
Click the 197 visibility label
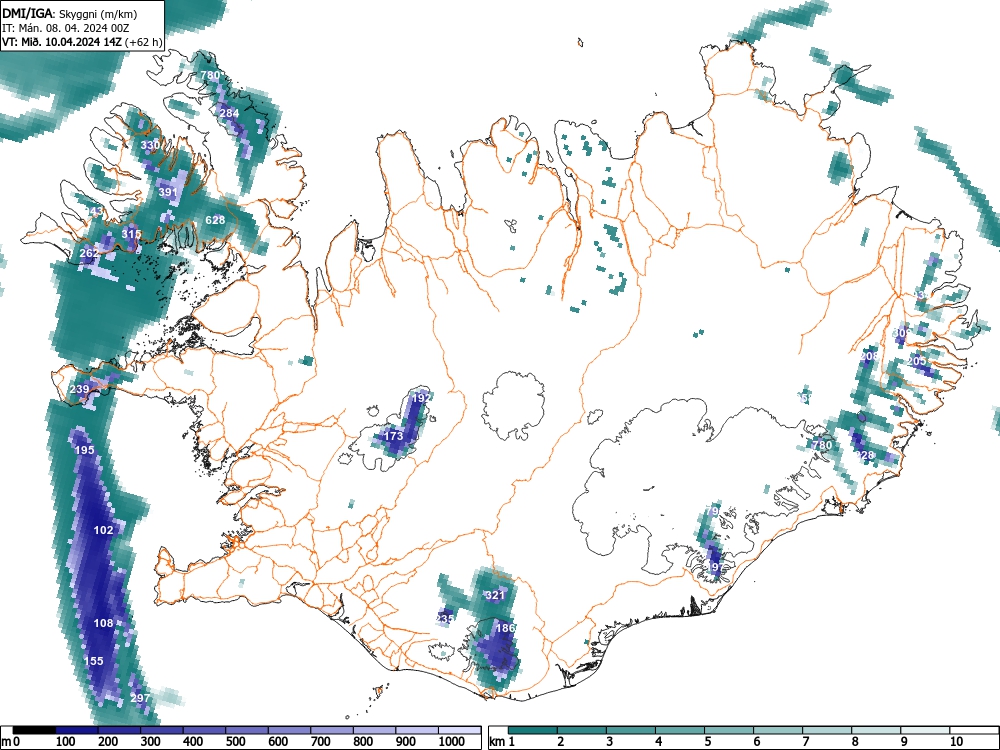[x=716, y=566]
